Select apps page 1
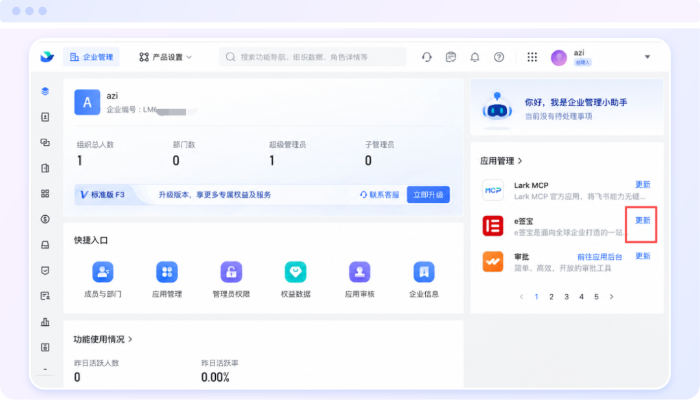 coord(536,296)
